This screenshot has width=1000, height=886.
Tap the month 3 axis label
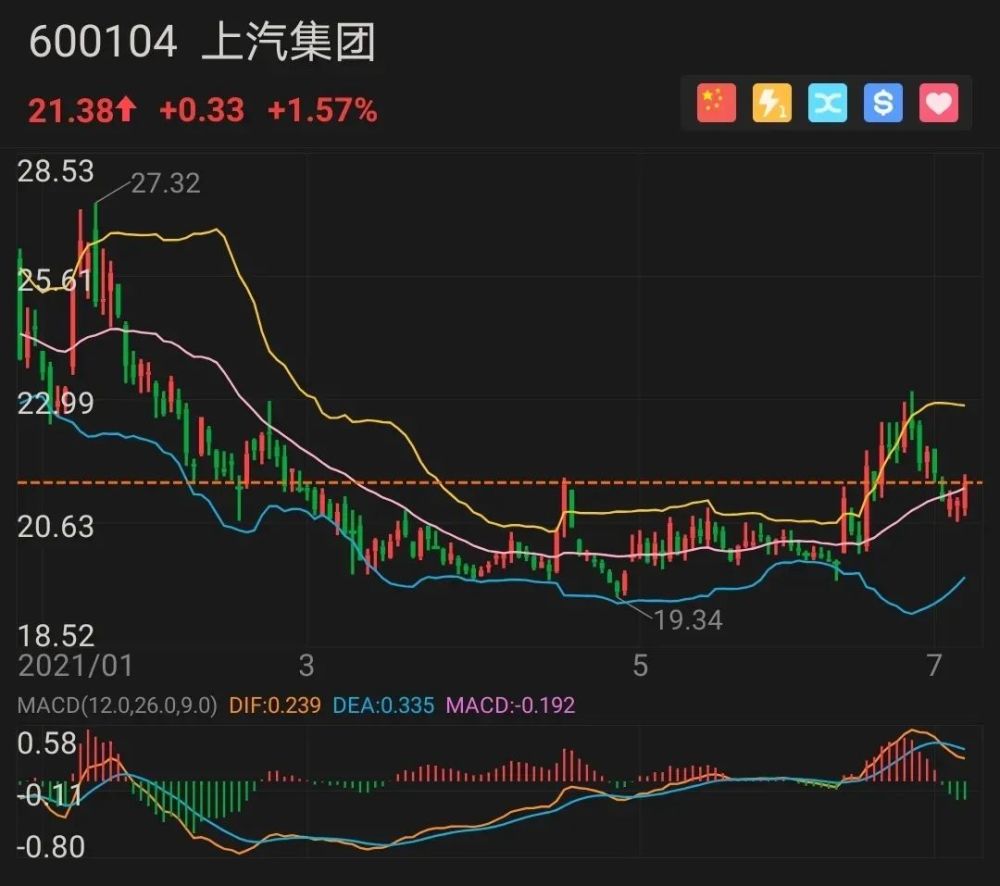tap(307, 666)
